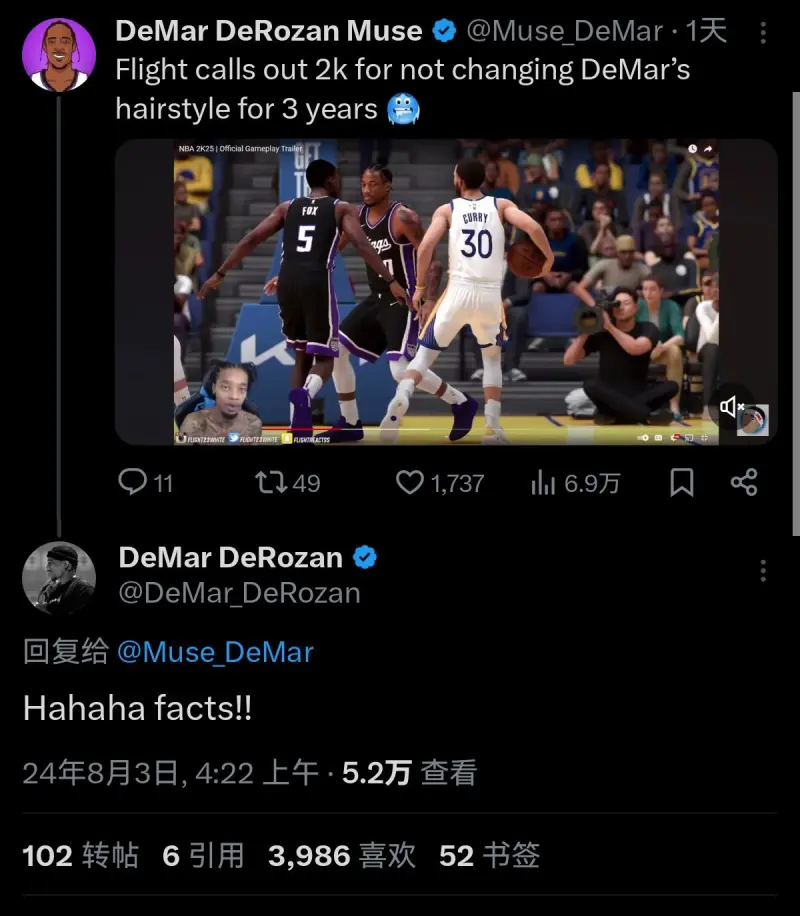Screen dimensions: 800x916
Task: Click the DeMar DeRozan display name
Action: coord(231,557)
